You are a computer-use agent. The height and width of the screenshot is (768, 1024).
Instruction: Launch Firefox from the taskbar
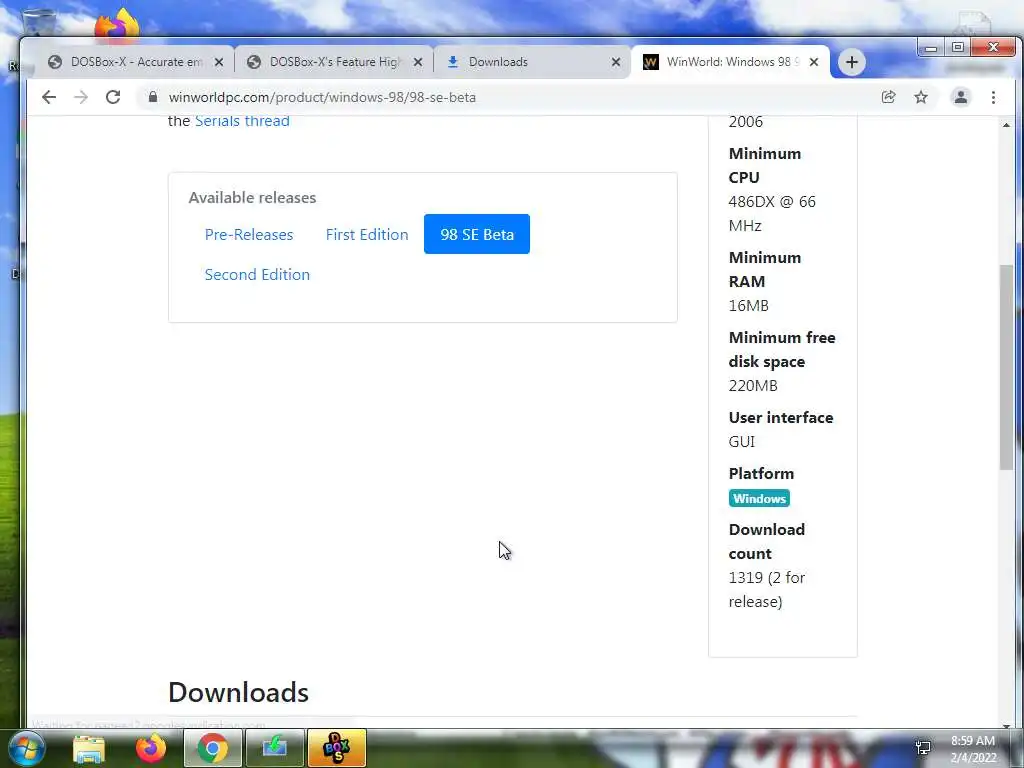(151, 748)
